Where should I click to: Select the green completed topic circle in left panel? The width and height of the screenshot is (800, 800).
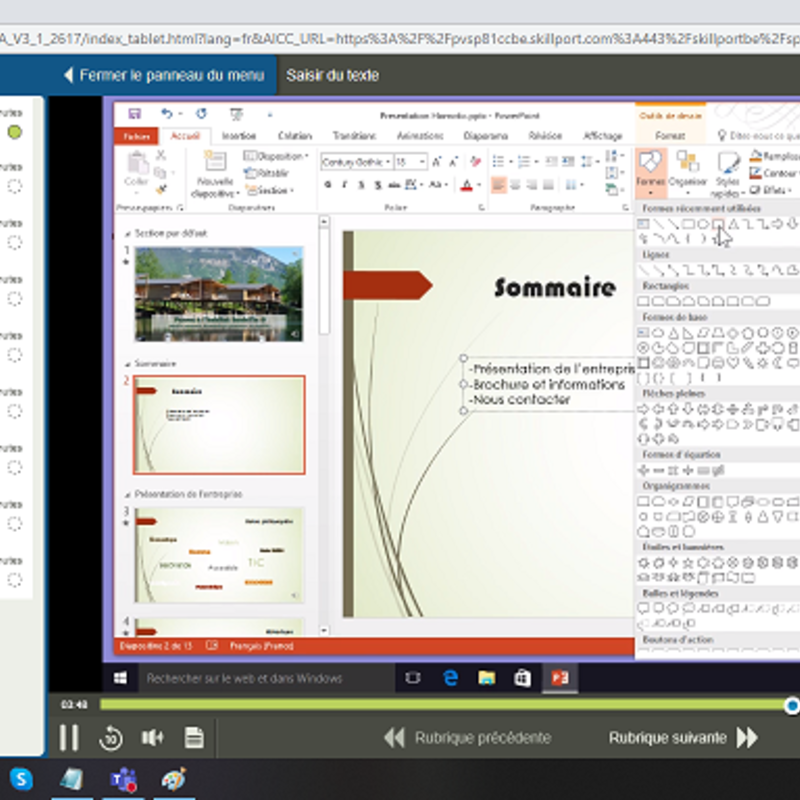click(15, 133)
